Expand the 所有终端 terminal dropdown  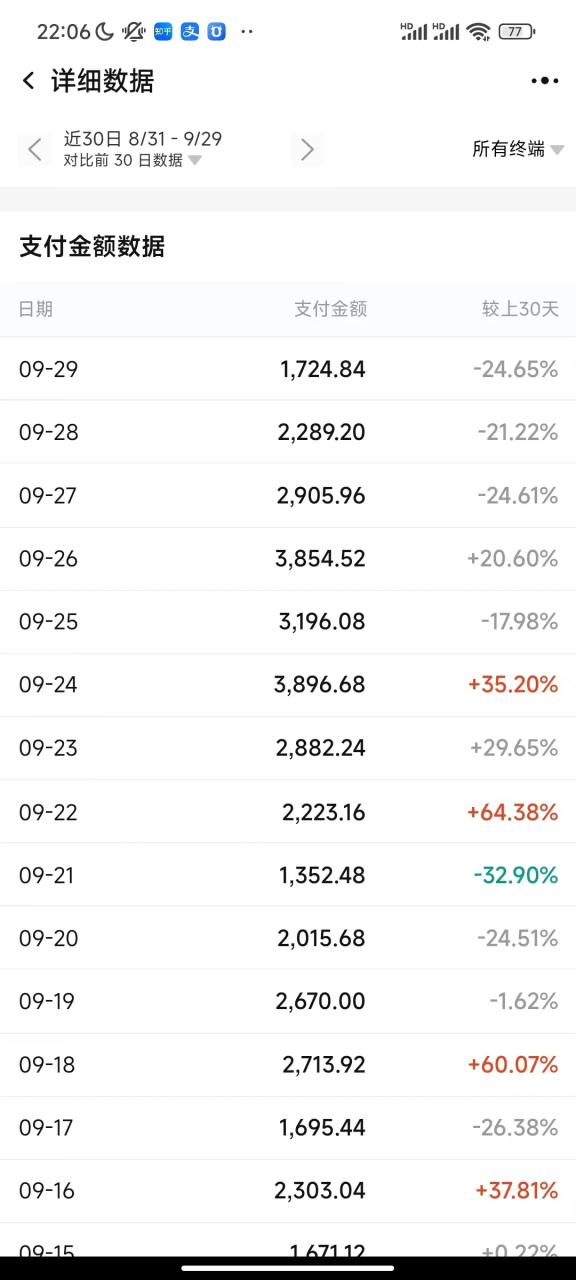pos(518,149)
